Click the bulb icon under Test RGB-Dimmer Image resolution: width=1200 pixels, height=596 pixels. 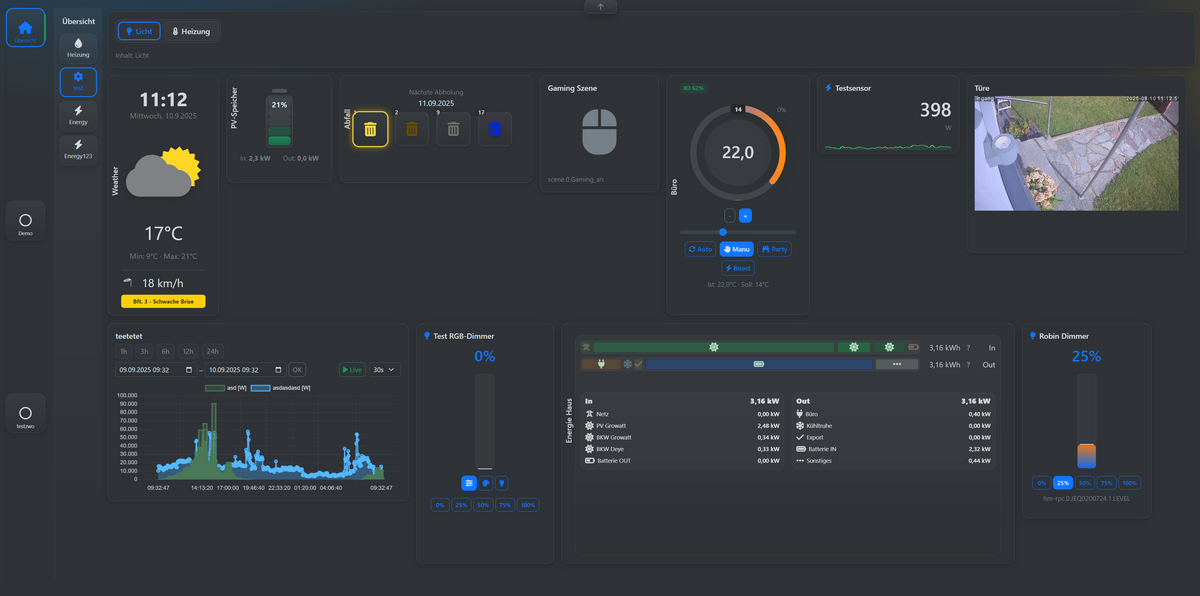(501, 483)
